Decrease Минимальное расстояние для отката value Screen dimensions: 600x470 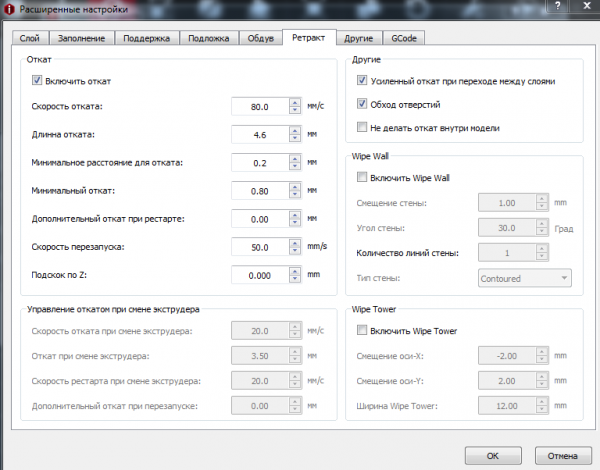coord(295,167)
